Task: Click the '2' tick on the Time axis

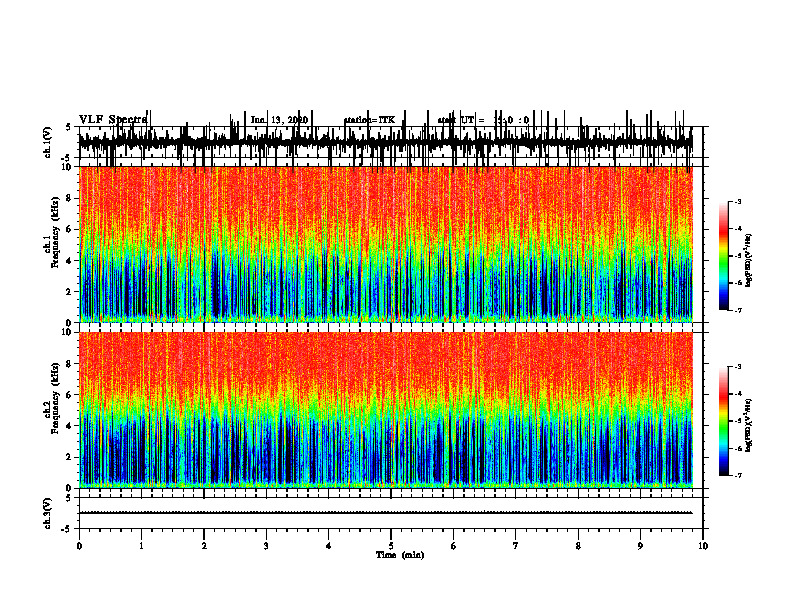Action: [x=204, y=546]
